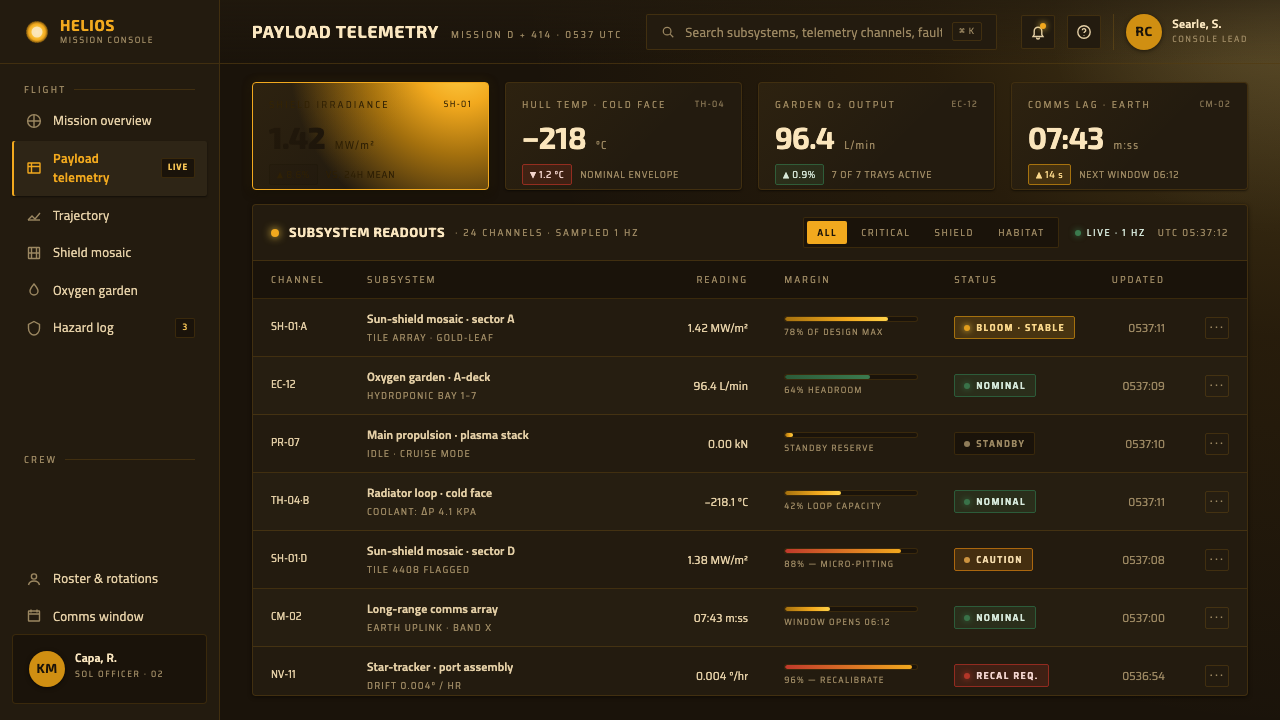Open more options for SH-01-A row
This screenshot has width=1280, height=720.
[1217, 328]
